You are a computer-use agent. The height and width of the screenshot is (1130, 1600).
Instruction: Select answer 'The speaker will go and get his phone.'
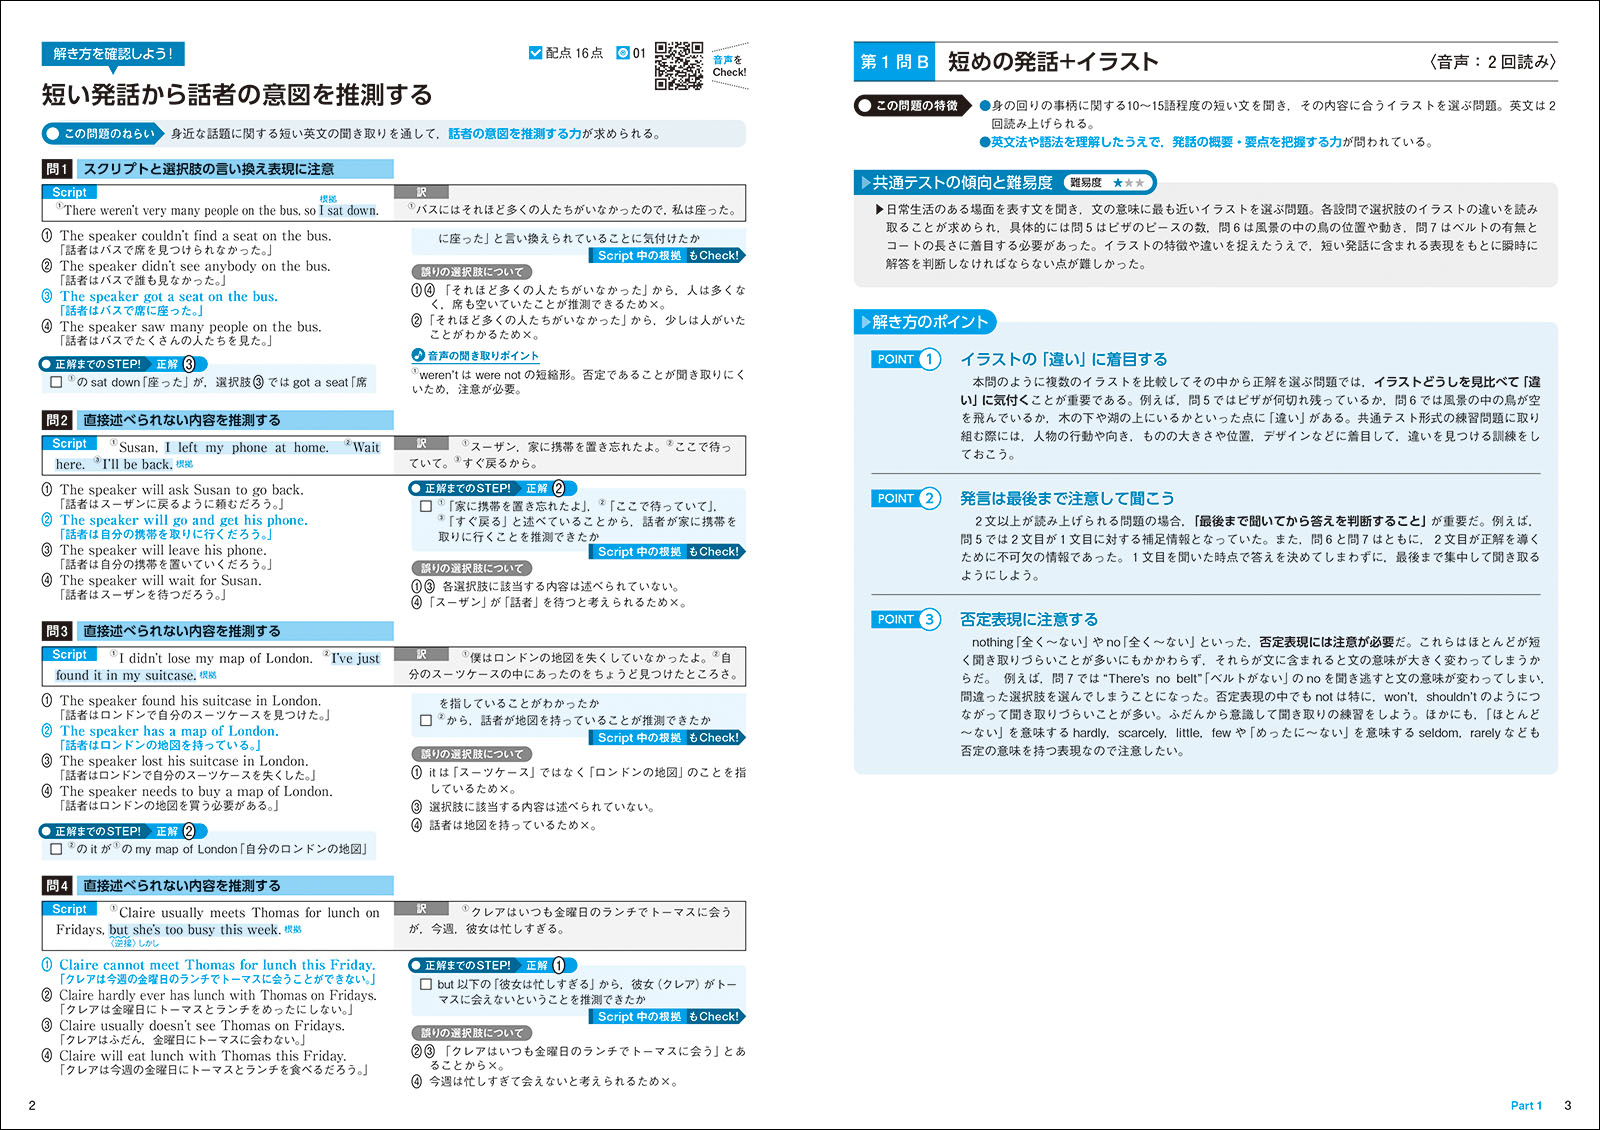pyautogui.click(x=183, y=520)
